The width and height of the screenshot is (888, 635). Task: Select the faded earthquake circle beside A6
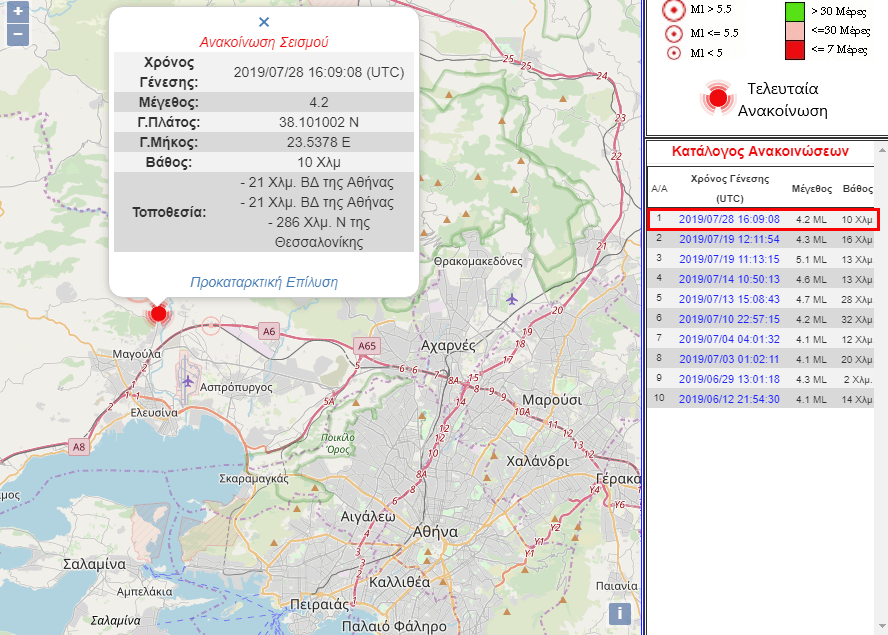click(x=210, y=325)
